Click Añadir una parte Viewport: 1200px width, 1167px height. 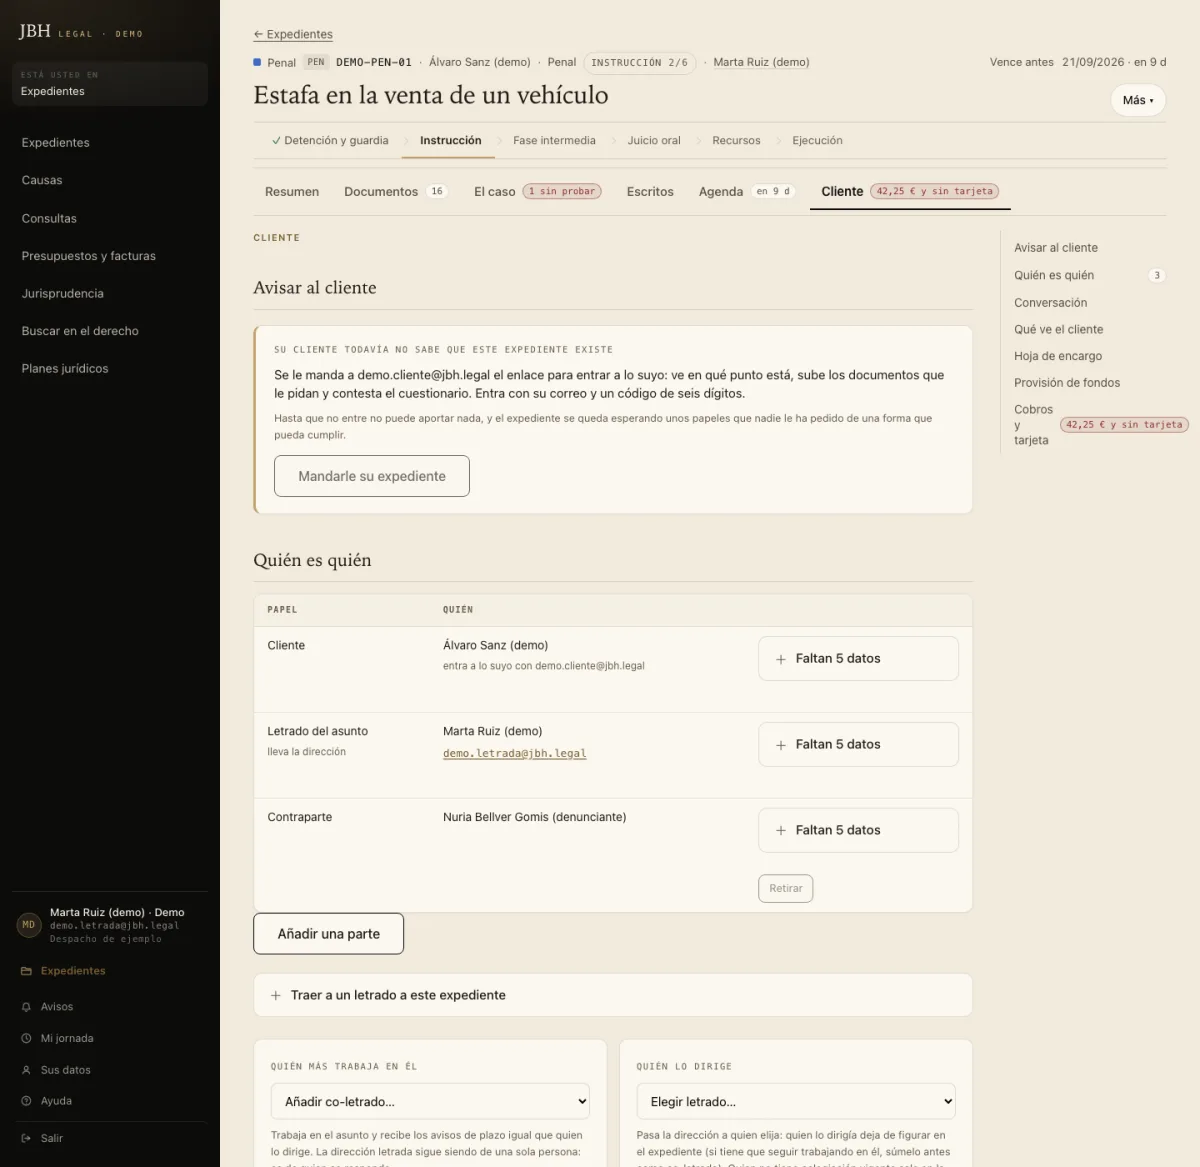(329, 934)
